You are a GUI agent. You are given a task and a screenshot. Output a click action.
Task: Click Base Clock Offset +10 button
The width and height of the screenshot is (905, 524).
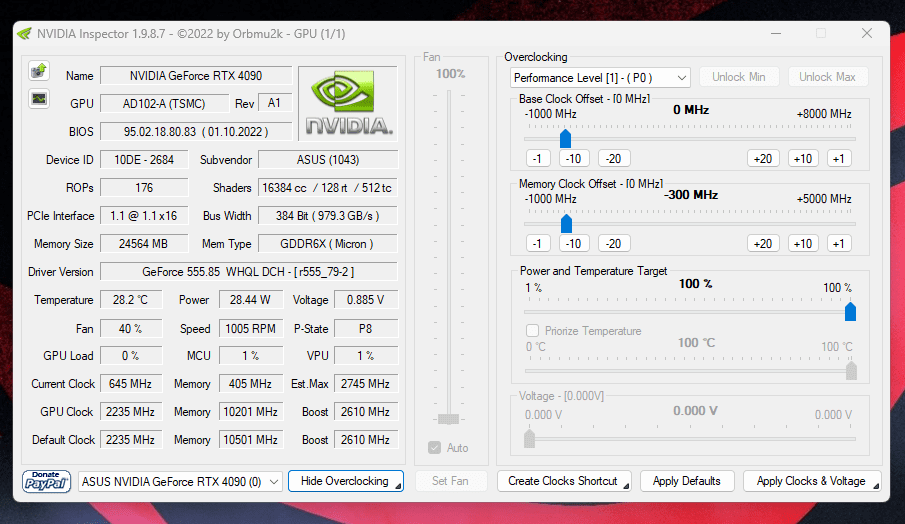(803, 159)
